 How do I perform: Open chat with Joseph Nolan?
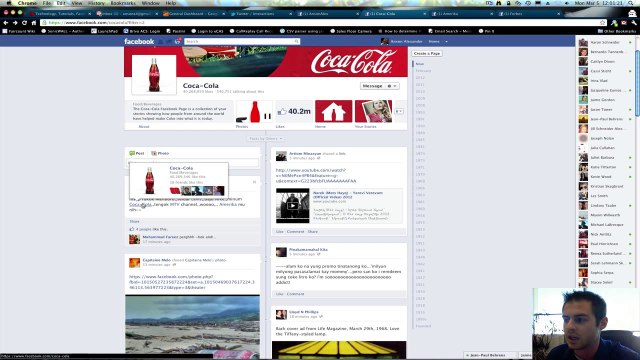606,138
